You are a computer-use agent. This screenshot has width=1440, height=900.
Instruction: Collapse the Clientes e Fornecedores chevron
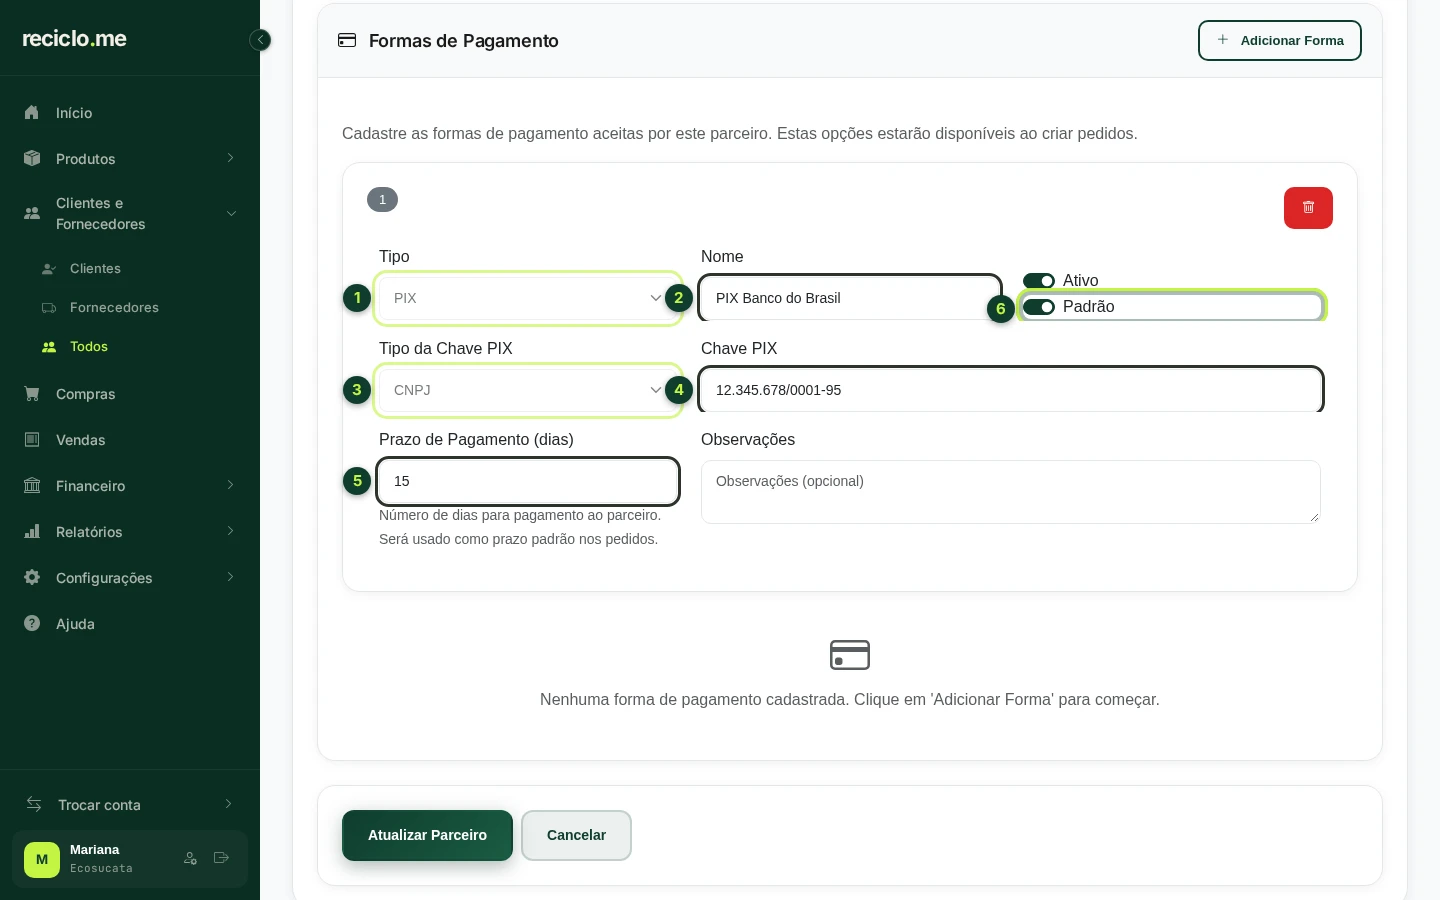(231, 213)
